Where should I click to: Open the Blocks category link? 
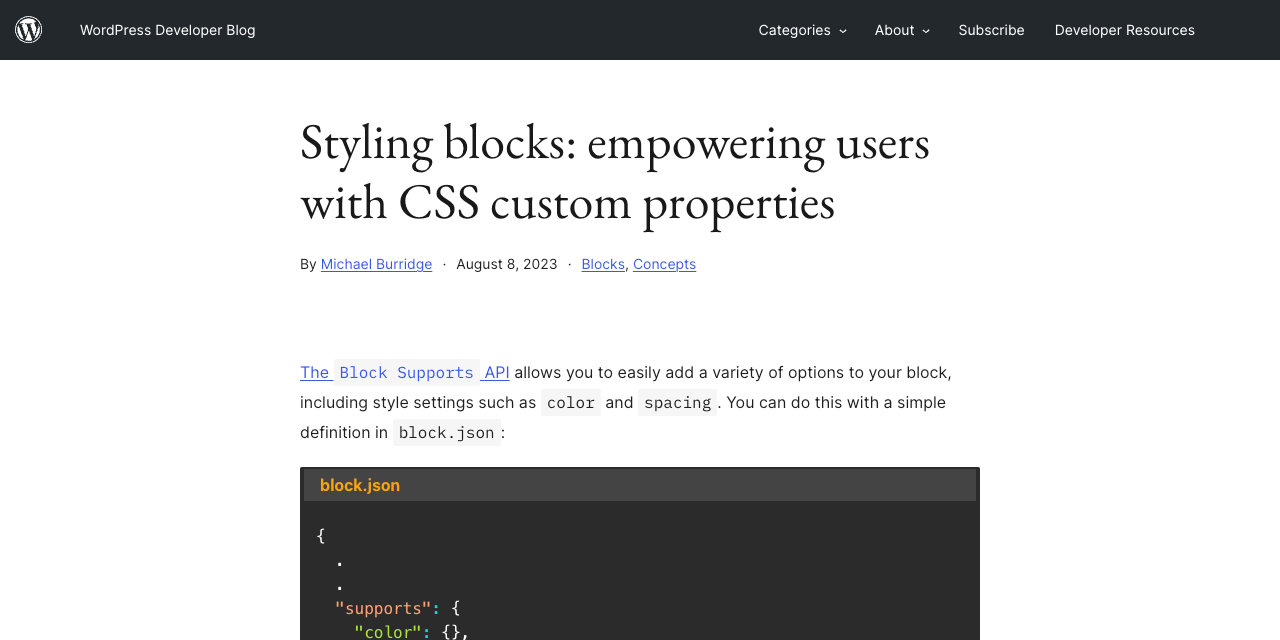click(x=603, y=264)
